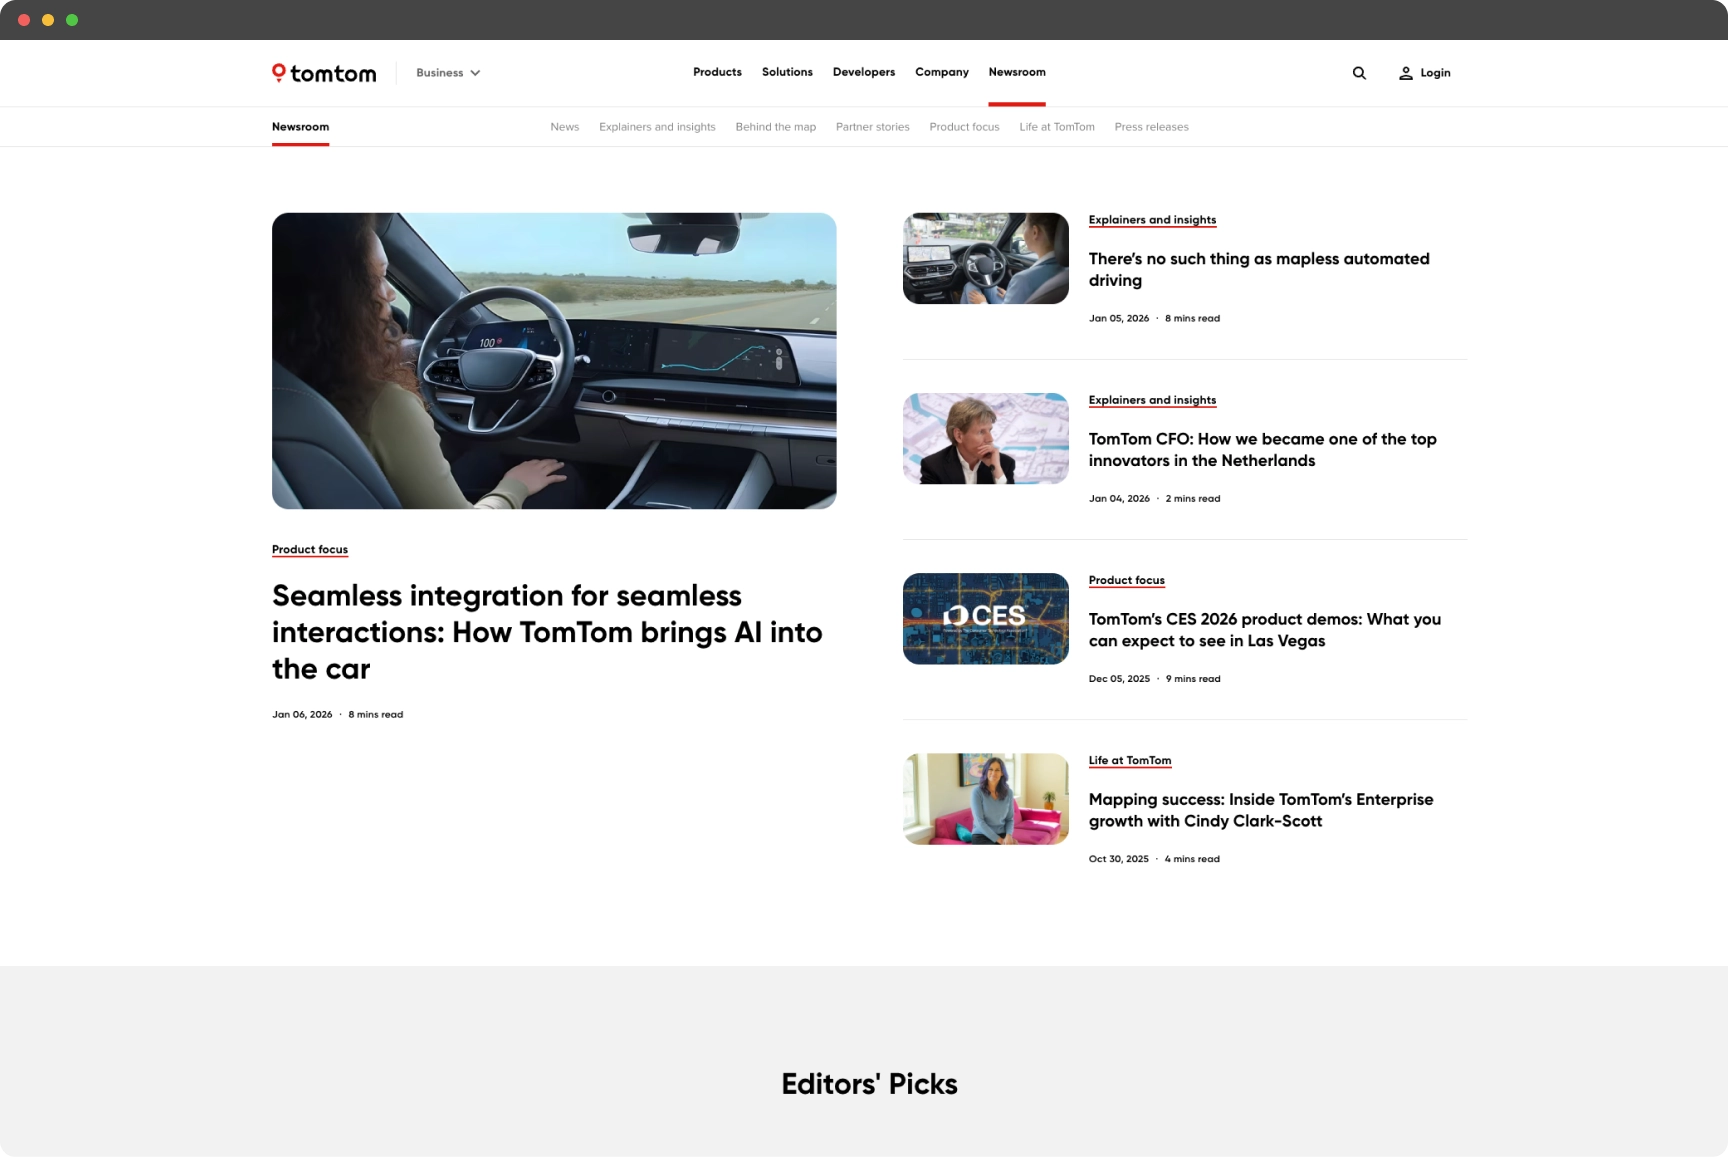Viewport: 1728px width, 1157px height.
Task: Read 'There's no such thing as mapless' article
Action: (1259, 269)
